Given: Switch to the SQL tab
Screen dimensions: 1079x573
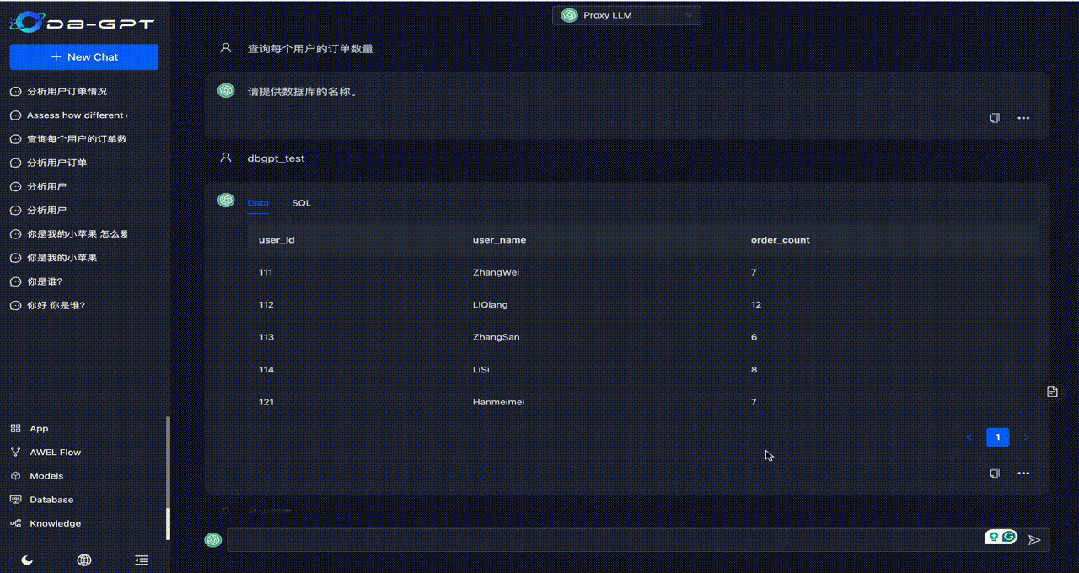Looking at the screenshot, I should point(301,203).
